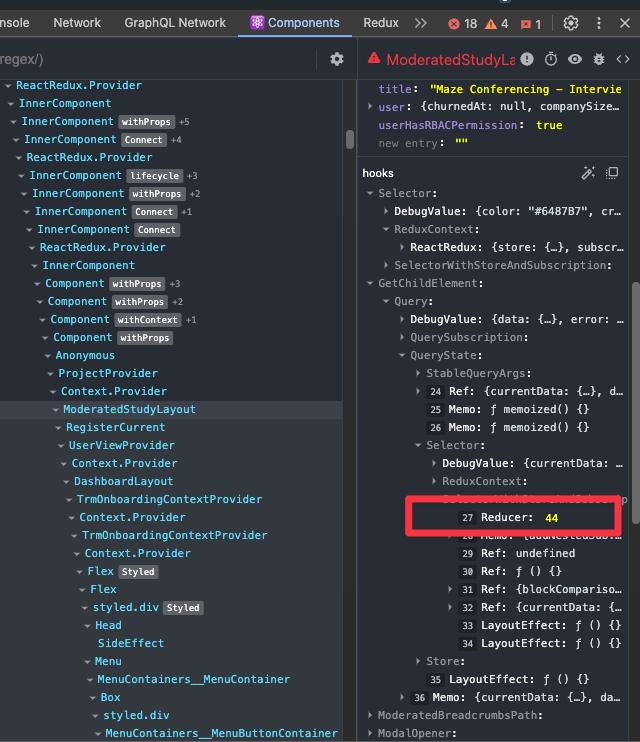This screenshot has height=742, width=640.
Task: Click the 4 warnings counter icon
Action: (x=491, y=24)
